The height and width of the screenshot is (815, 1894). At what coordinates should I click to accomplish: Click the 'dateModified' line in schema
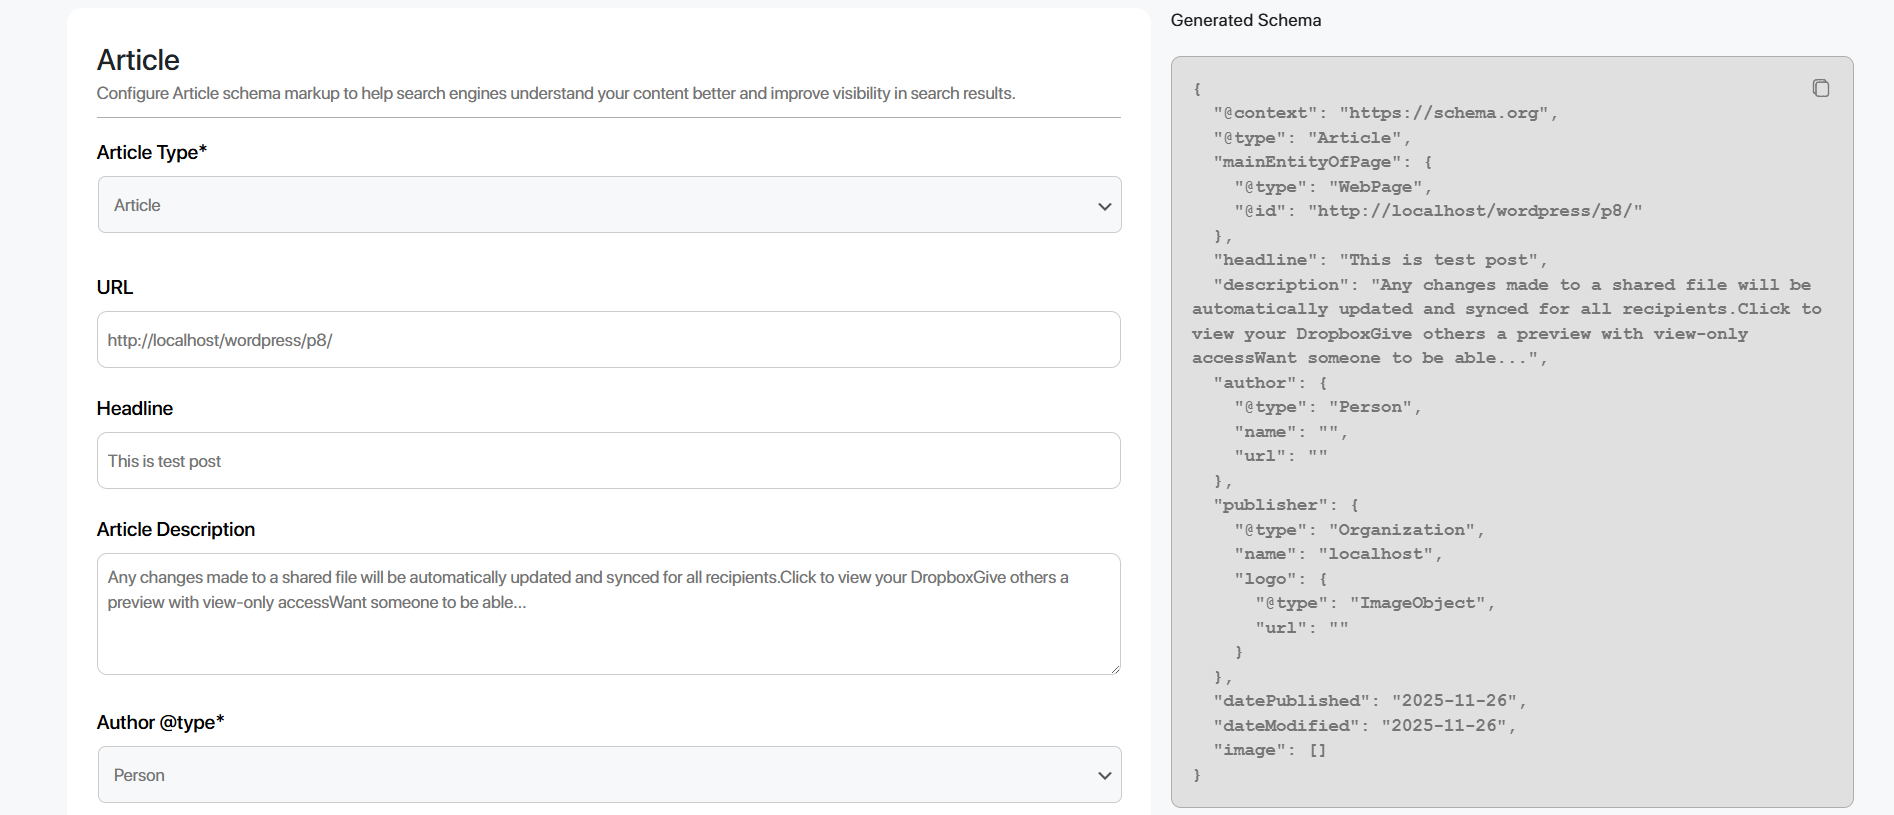point(1365,726)
